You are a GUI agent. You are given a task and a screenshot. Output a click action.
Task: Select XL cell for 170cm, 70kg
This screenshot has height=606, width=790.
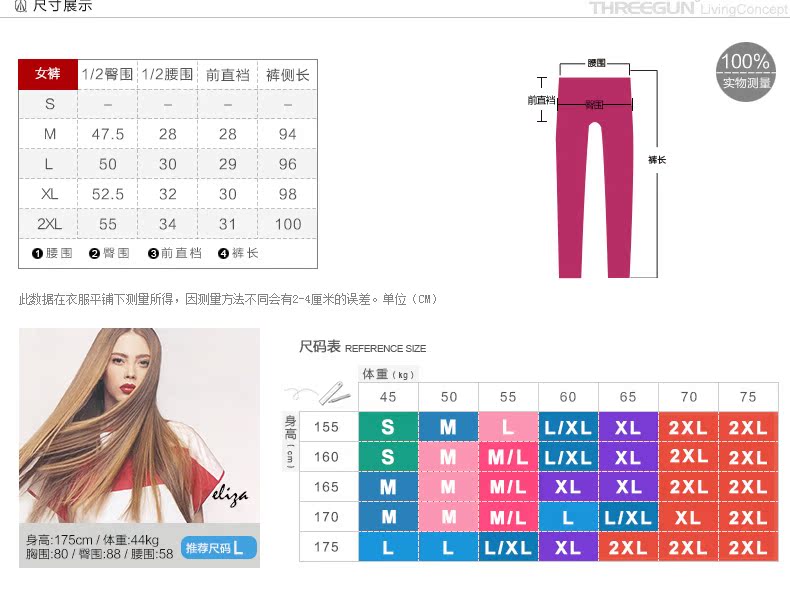(x=688, y=517)
